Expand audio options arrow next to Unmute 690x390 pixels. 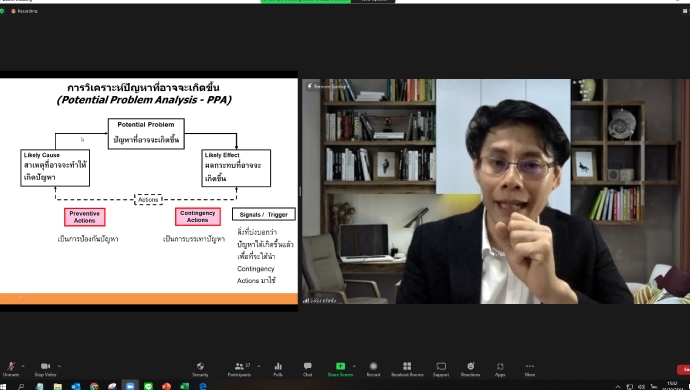coord(23,366)
